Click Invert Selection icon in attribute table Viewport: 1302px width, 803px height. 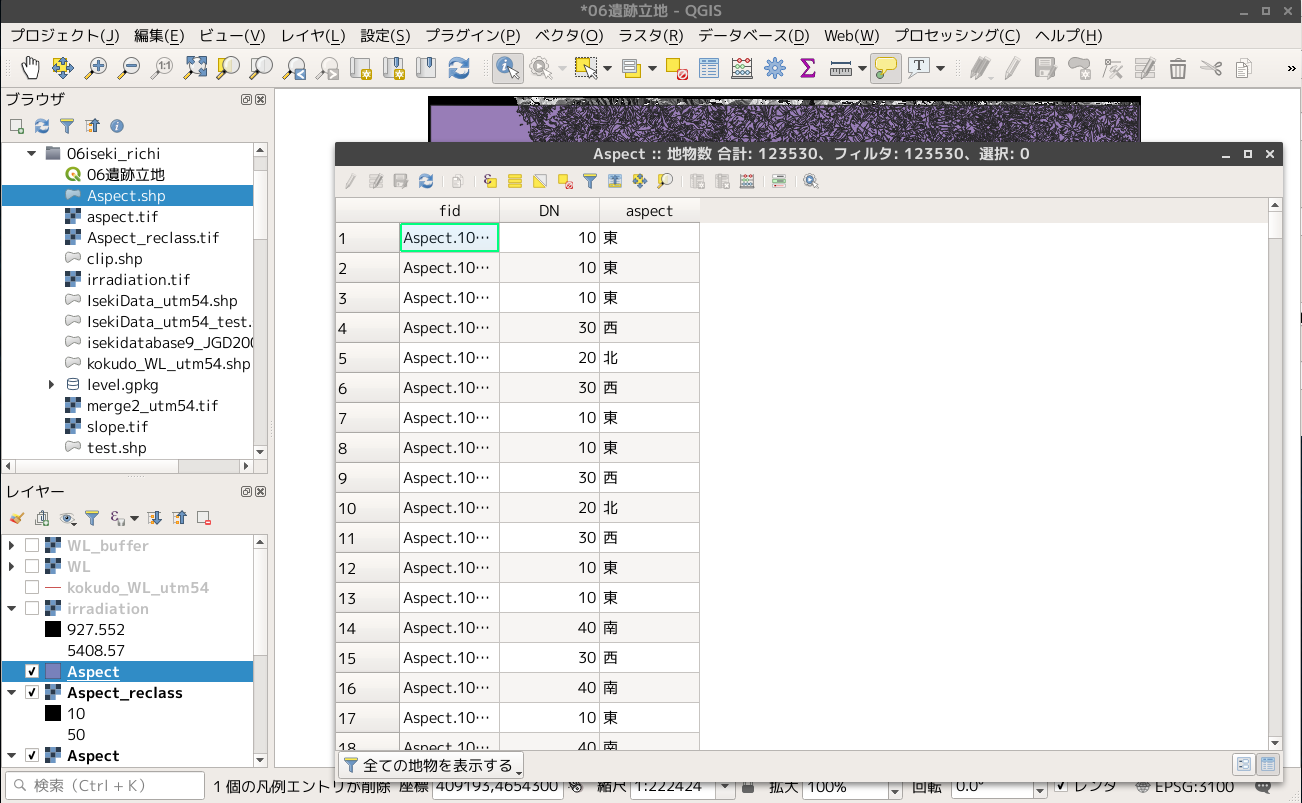coord(540,182)
